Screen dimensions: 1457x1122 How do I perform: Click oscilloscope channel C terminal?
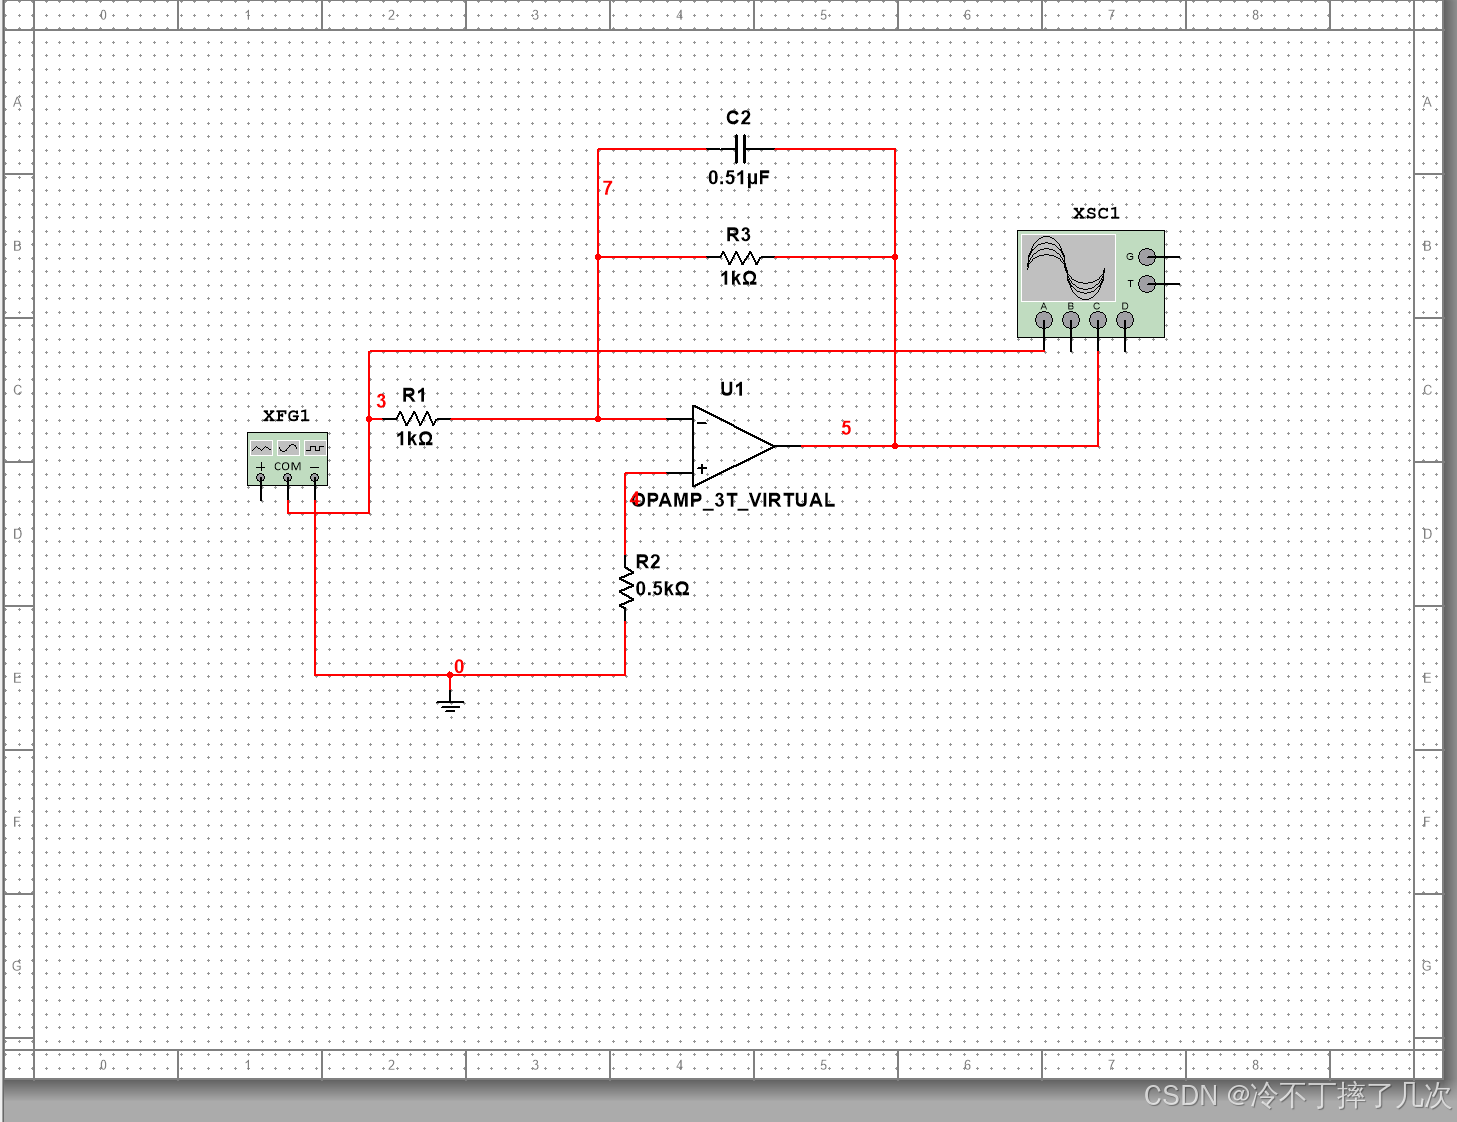1098,321
